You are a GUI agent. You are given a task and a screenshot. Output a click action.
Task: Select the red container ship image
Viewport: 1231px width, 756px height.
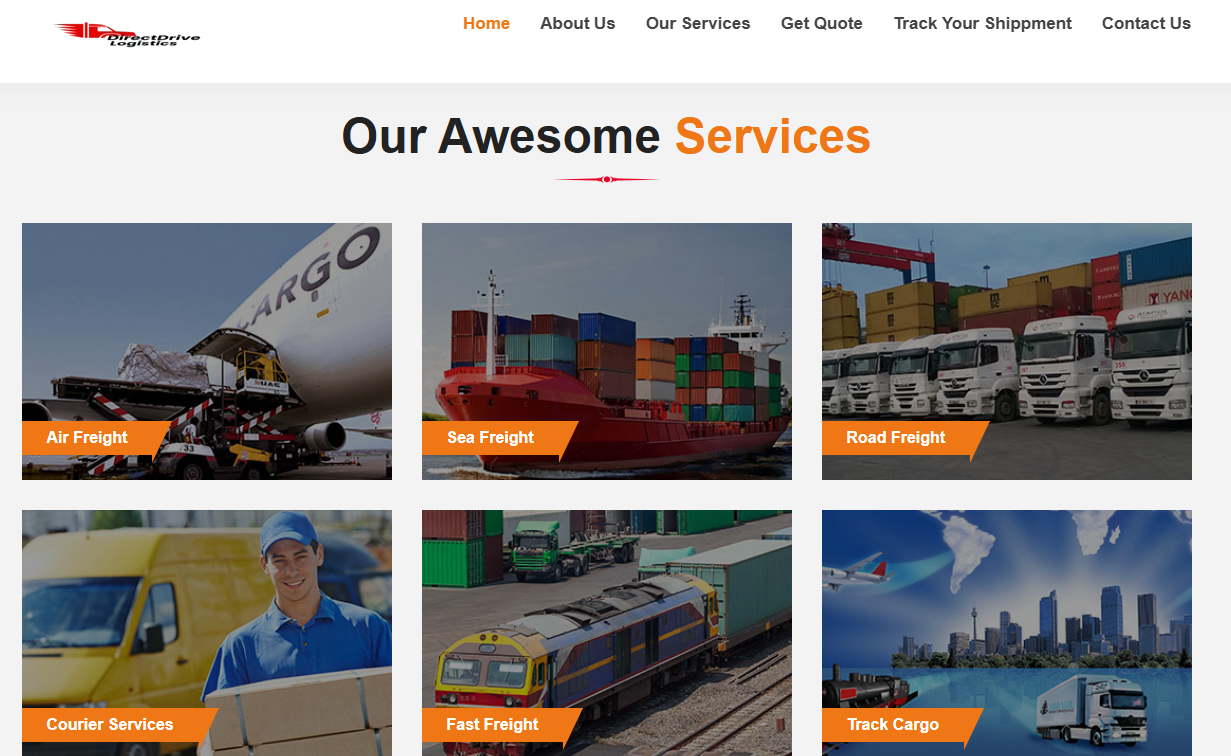point(607,351)
